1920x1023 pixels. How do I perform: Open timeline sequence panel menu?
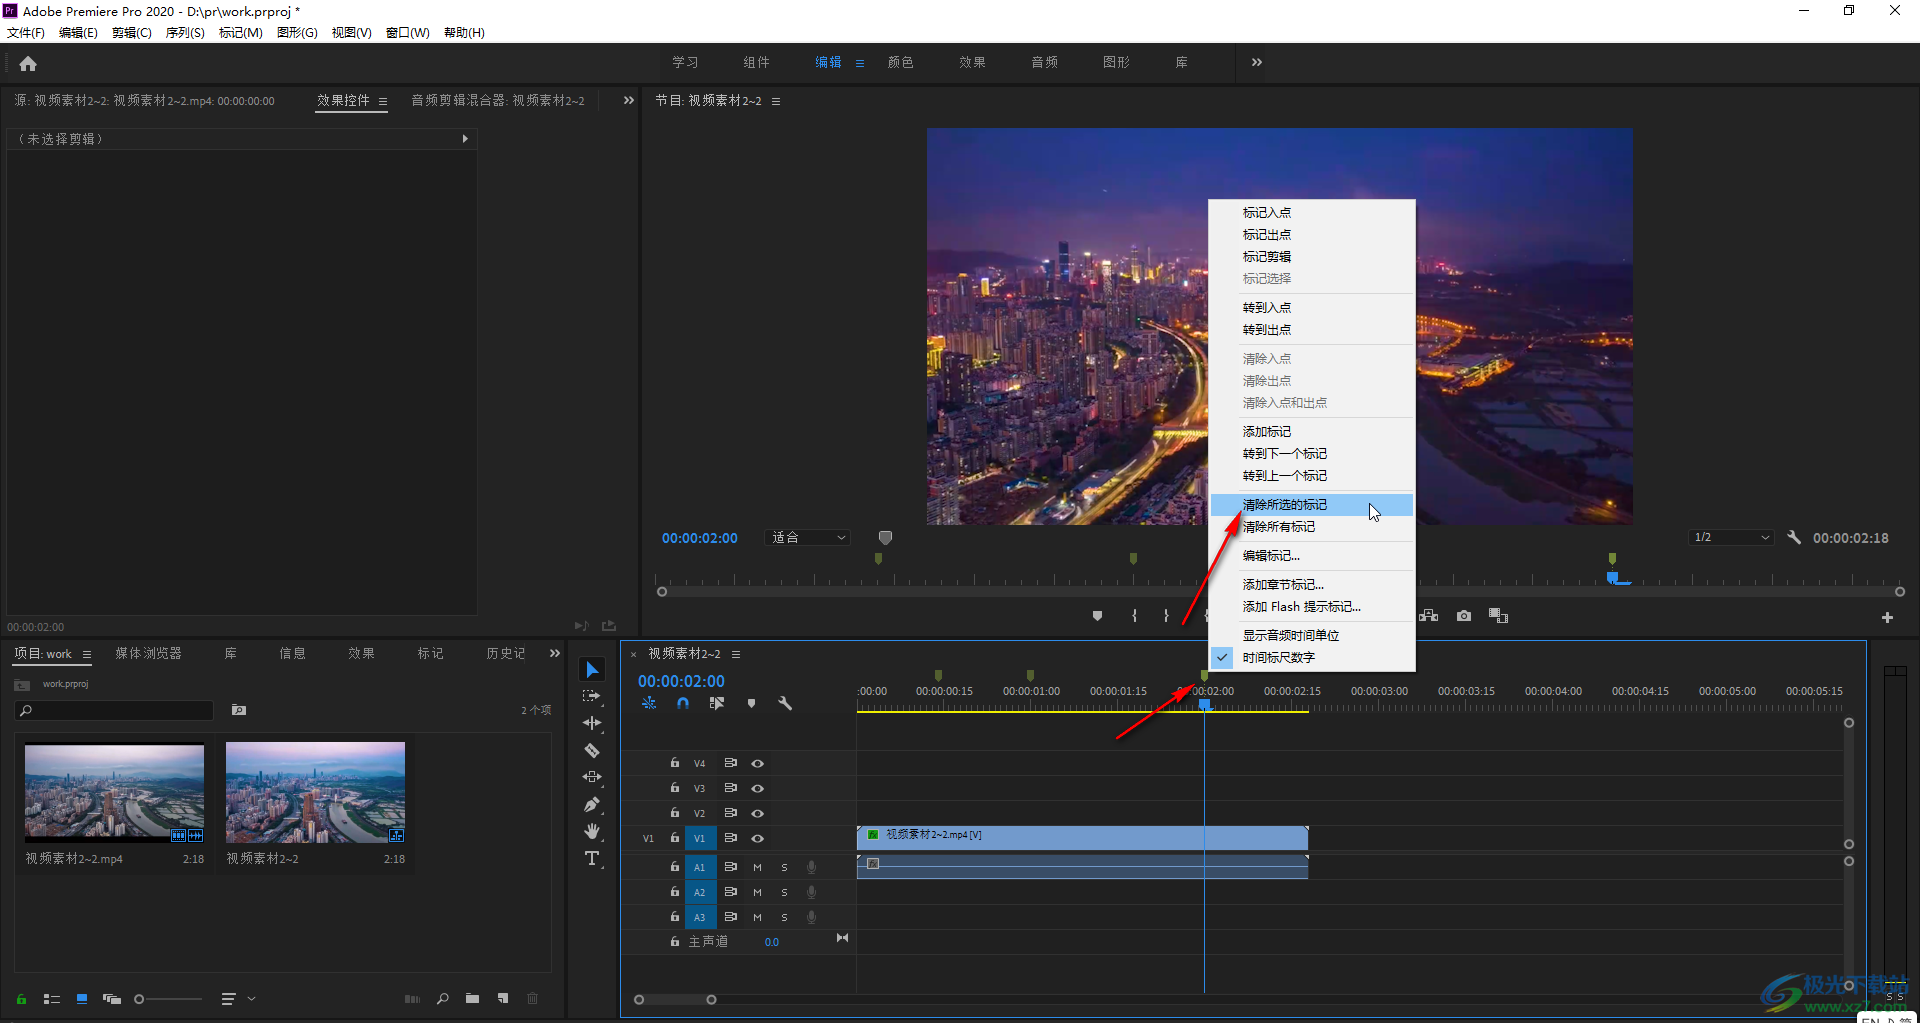pyautogui.click(x=736, y=654)
